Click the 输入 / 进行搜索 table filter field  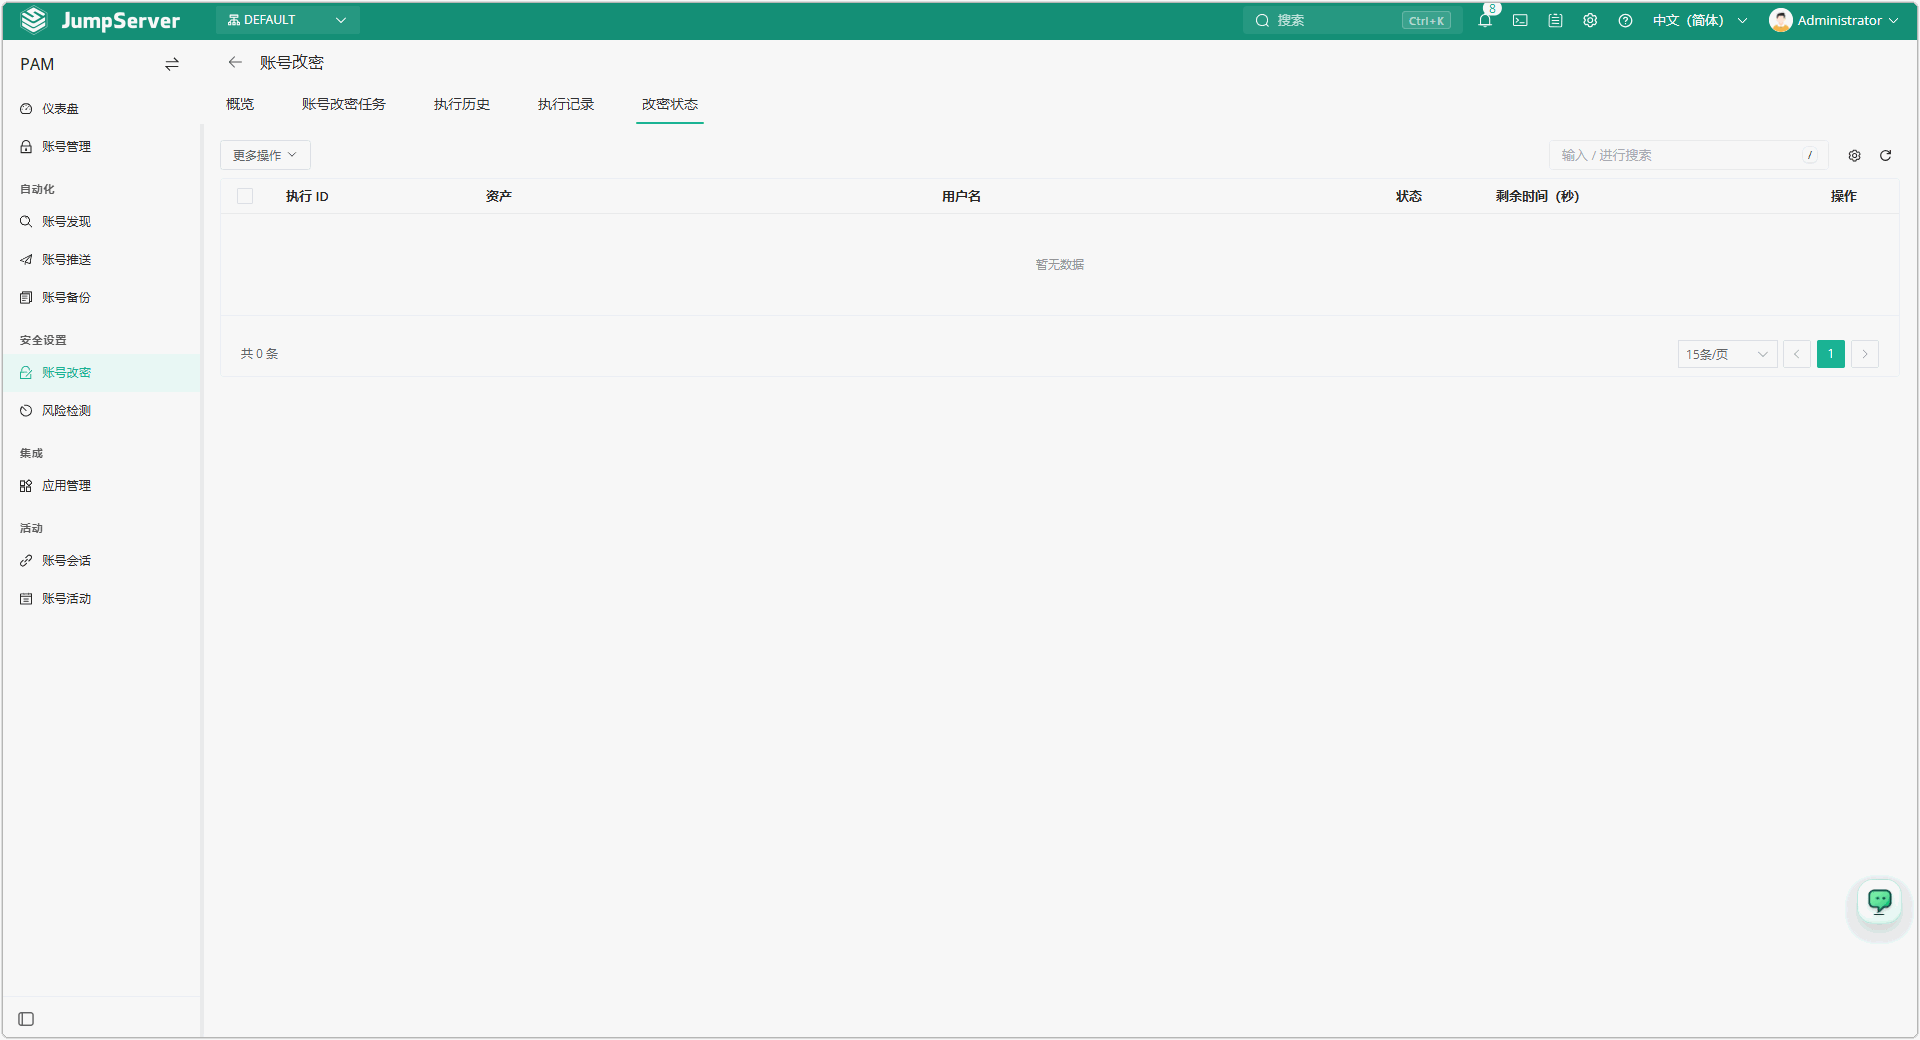[x=1688, y=155]
